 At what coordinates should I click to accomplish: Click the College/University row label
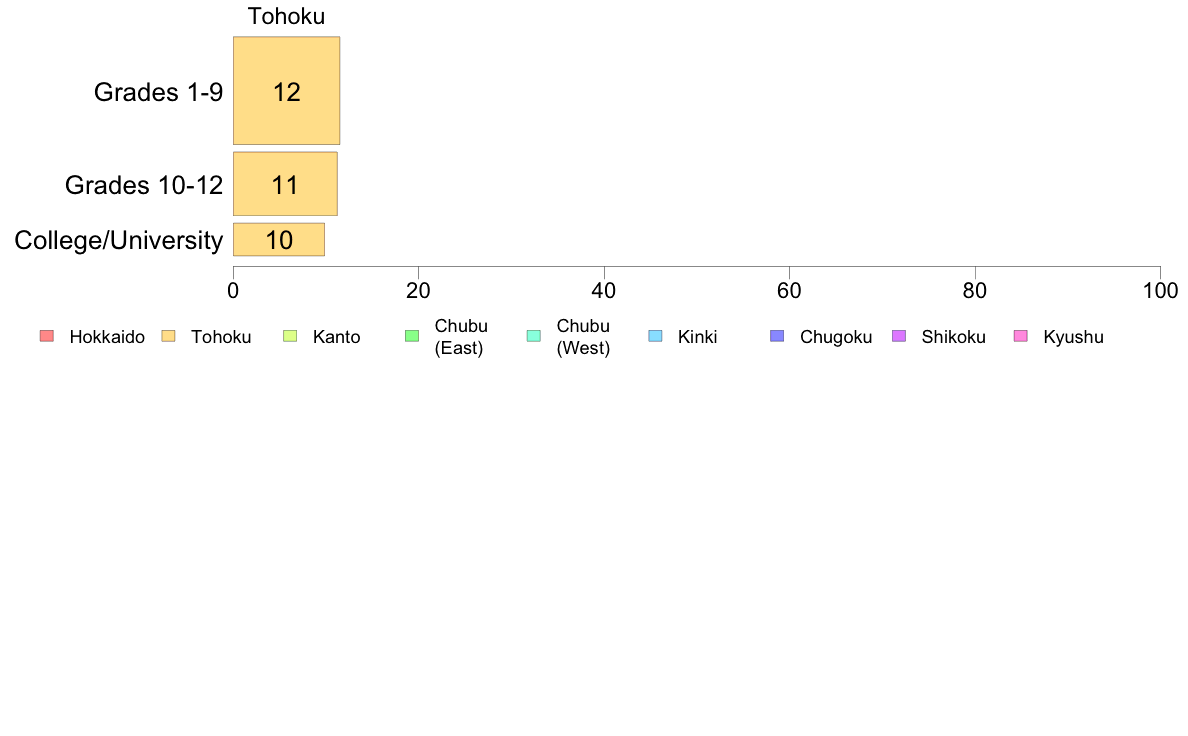(119, 240)
